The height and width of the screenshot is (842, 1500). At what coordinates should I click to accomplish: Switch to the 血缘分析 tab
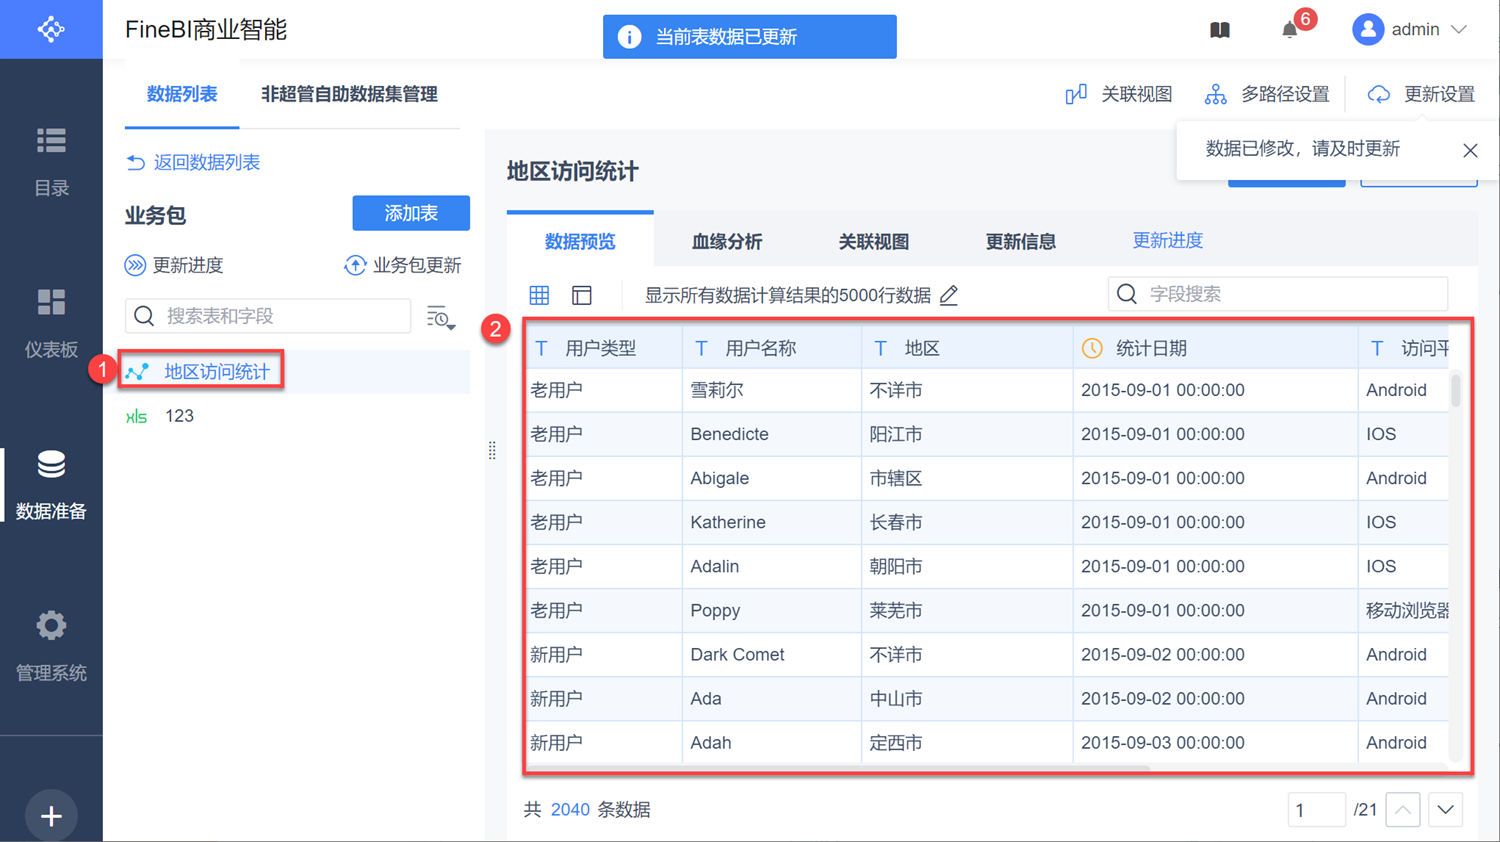pos(726,241)
